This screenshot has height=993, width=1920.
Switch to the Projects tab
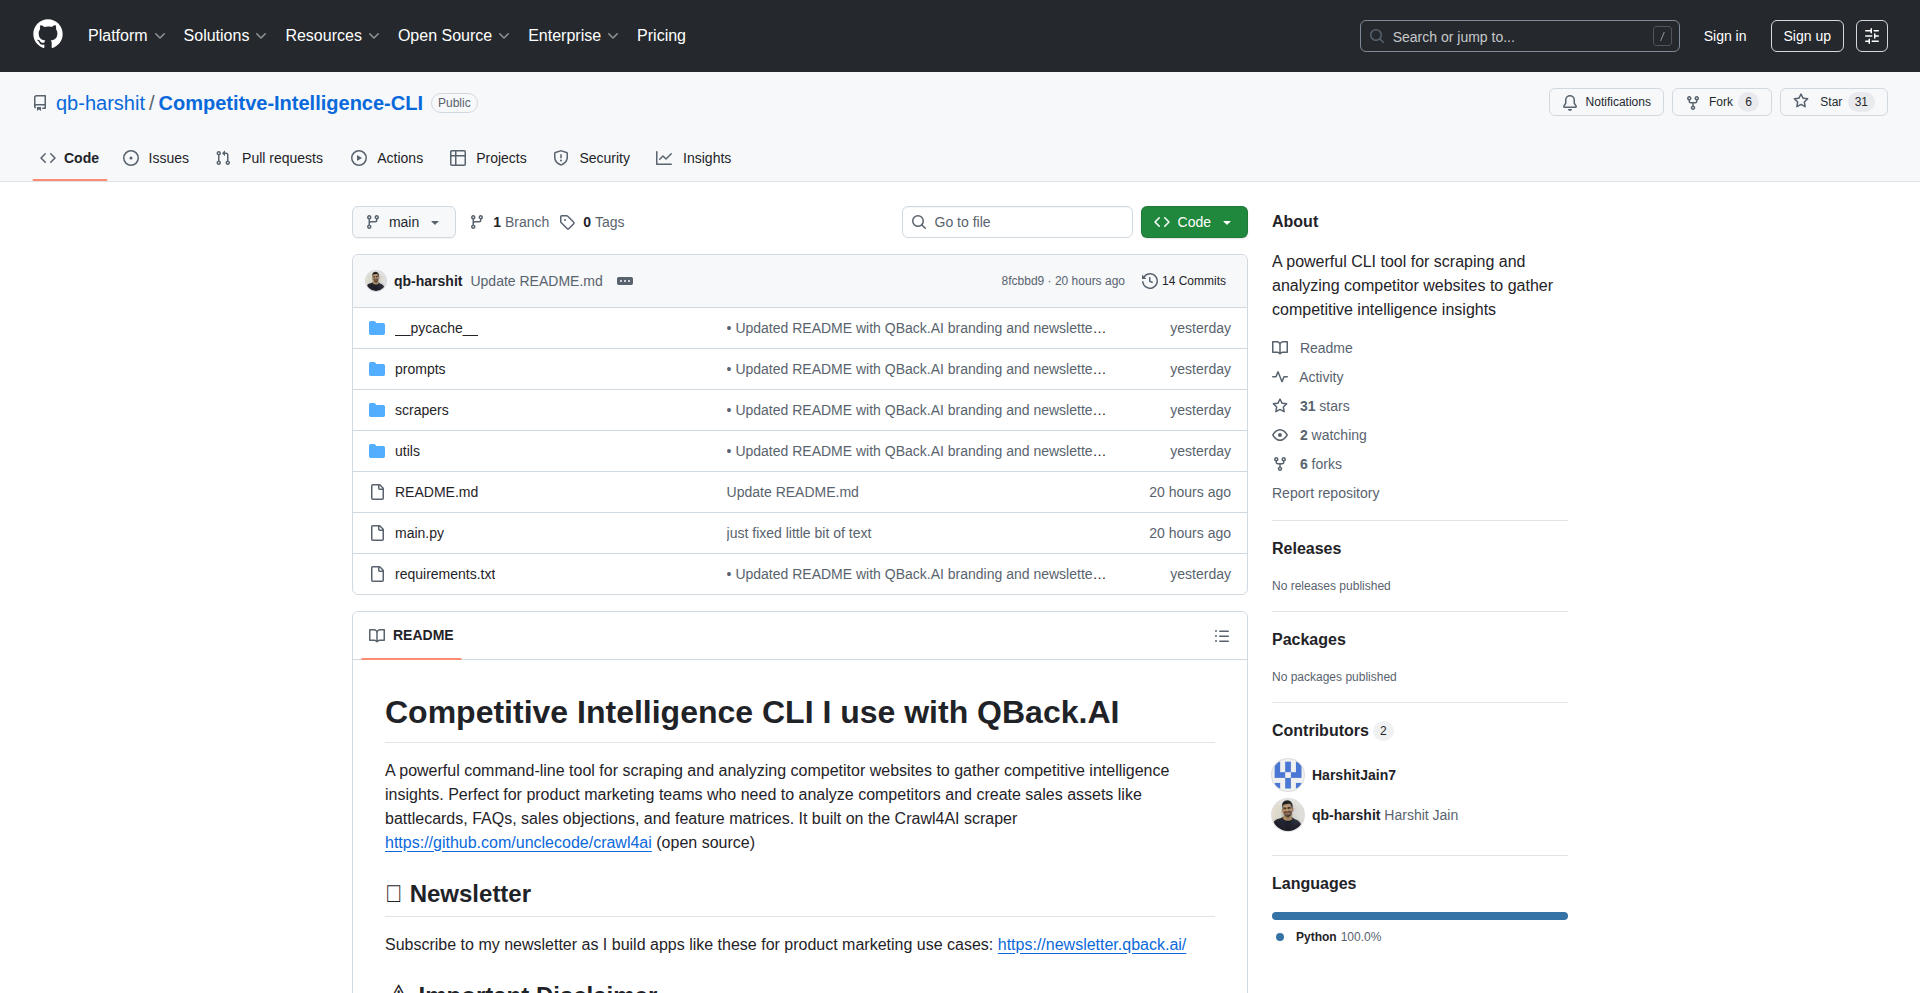(x=488, y=158)
